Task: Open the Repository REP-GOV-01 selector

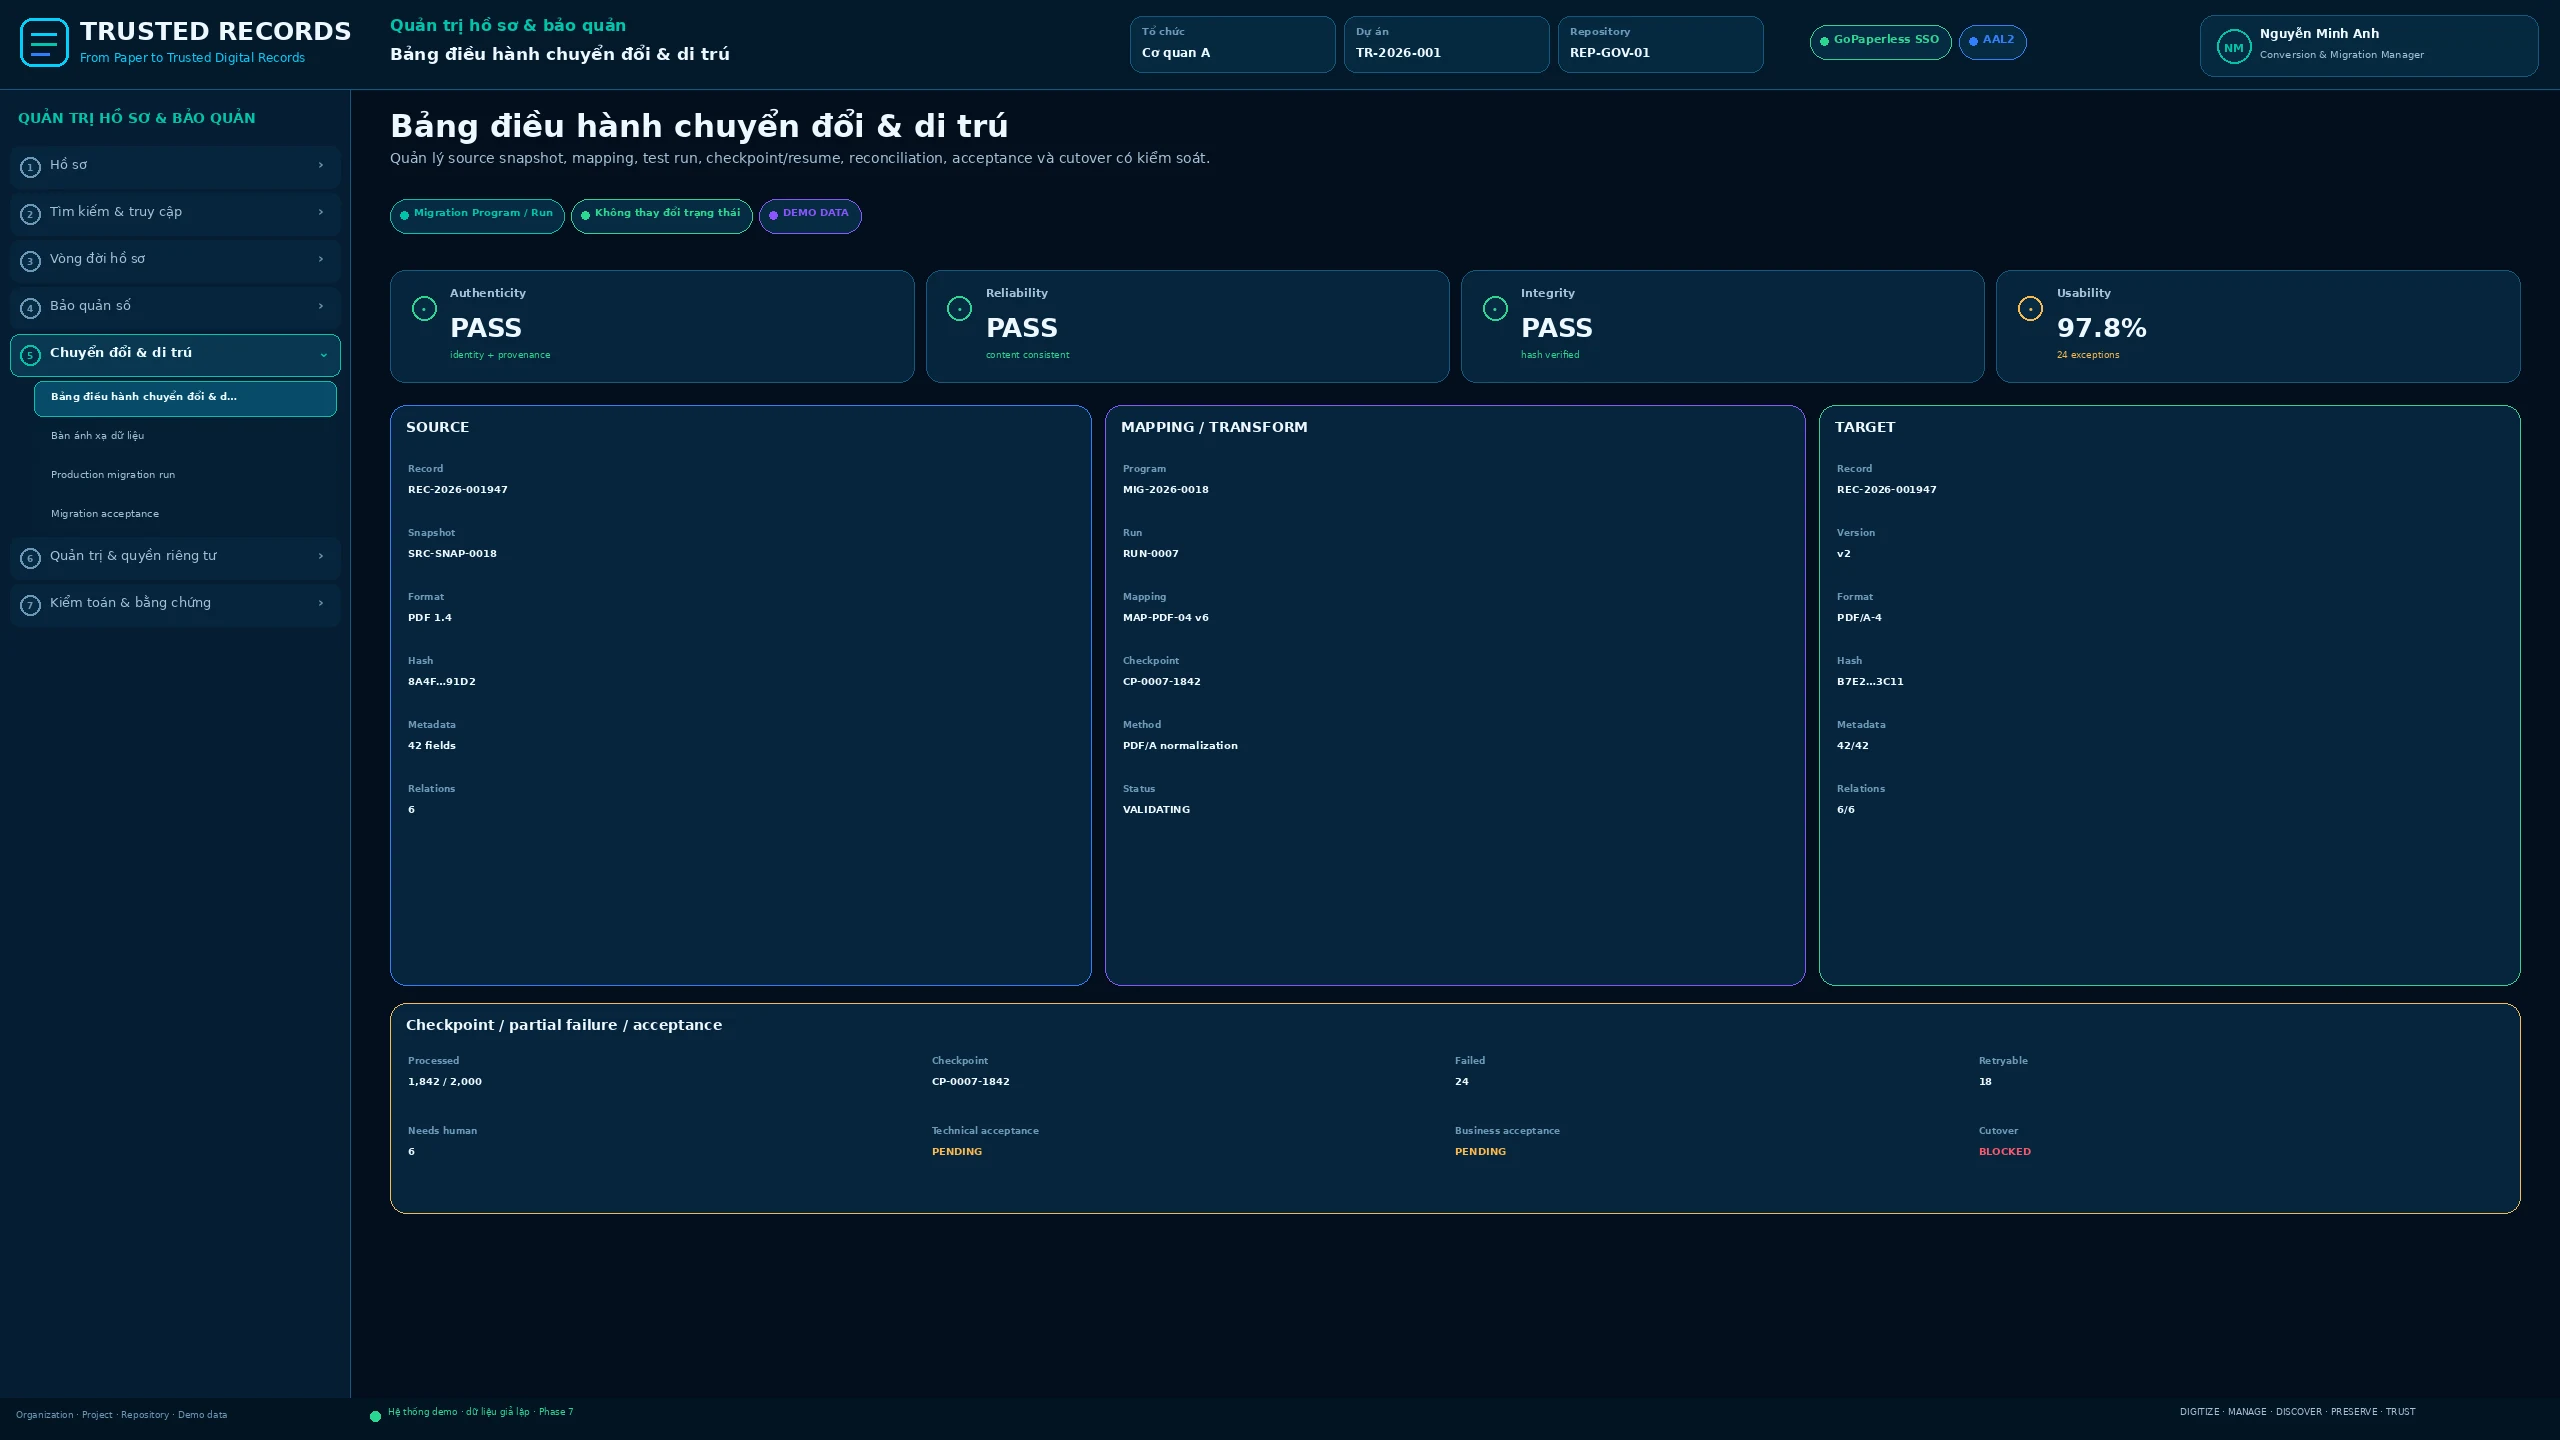Action: coord(1660,44)
